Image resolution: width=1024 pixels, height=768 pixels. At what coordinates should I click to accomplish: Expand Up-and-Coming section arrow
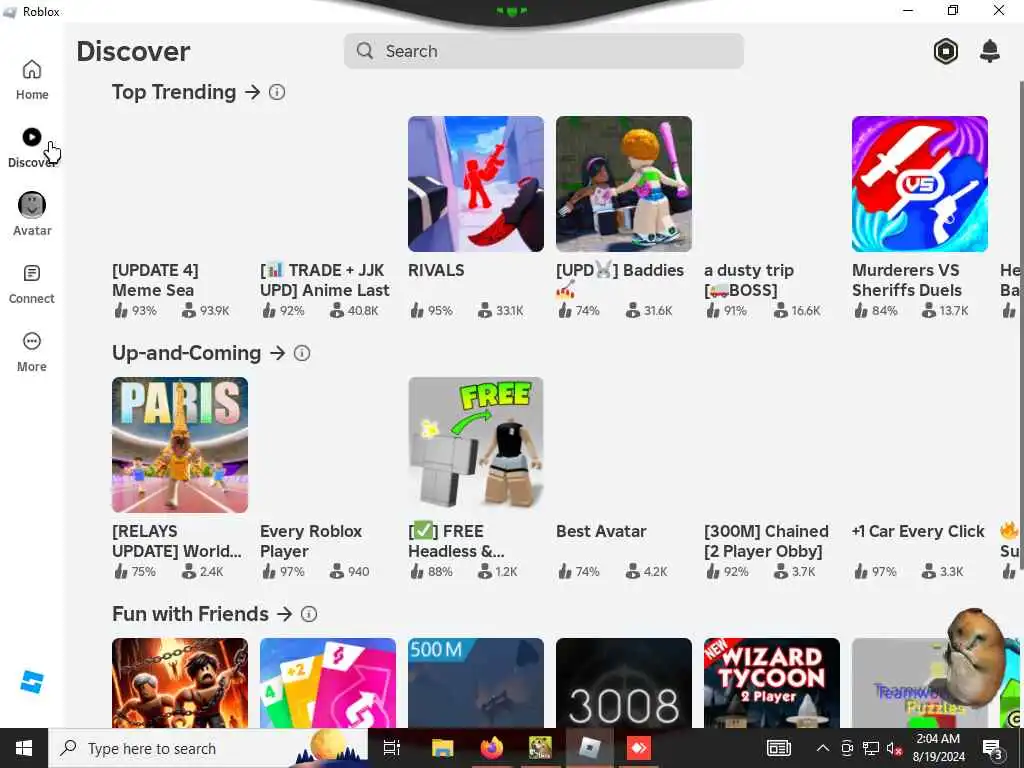pos(278,353)
